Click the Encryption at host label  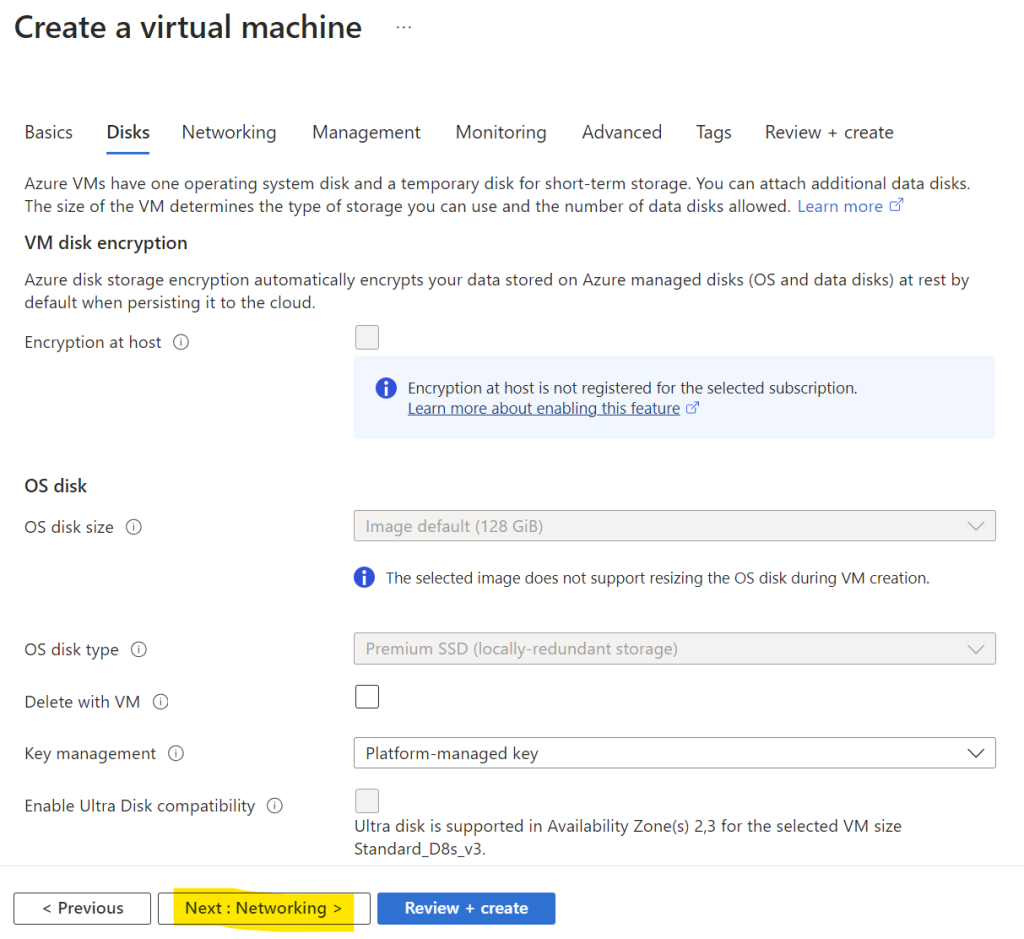tap(93, 342)
